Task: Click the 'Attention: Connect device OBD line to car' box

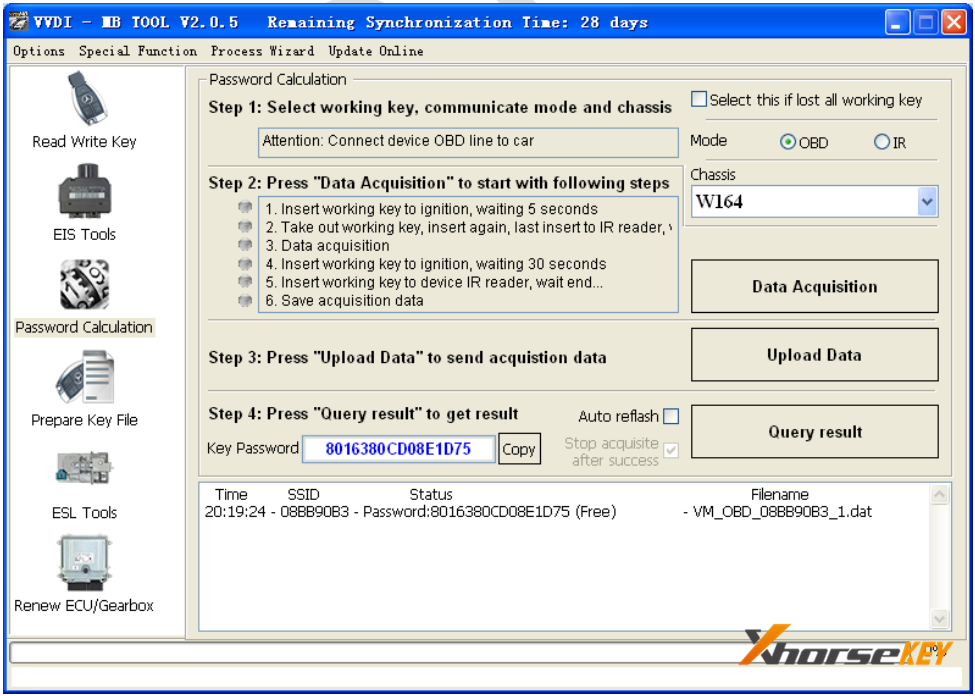Action: [x=468, y=142]
